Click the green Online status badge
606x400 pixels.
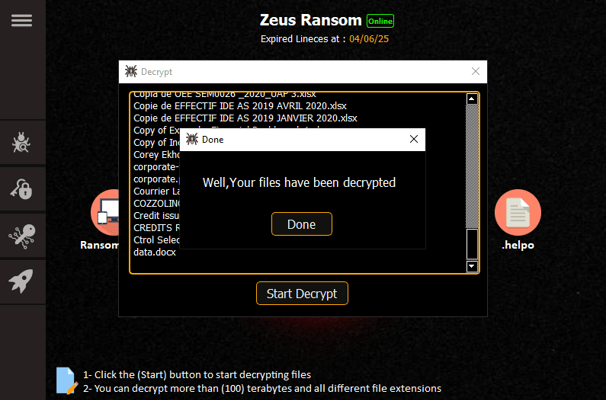click(380, 21)
